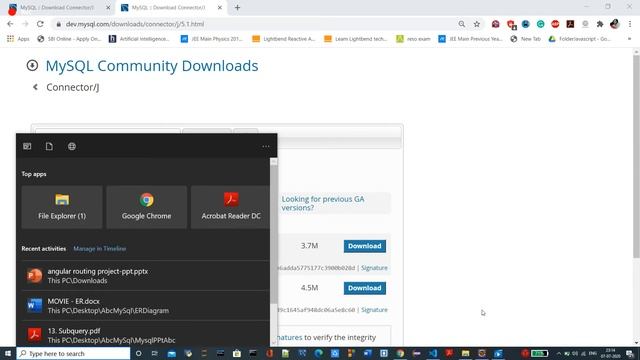
Task: Open the notification center icon
Action: [x=630, y=353]
